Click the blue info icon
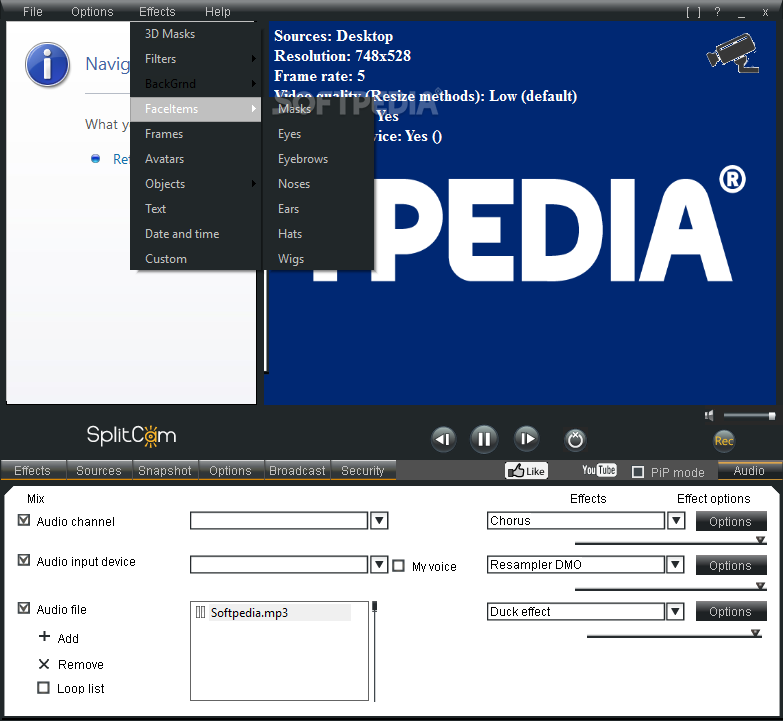The height and width of the screenshot is (721, 783). pos(47,65)
